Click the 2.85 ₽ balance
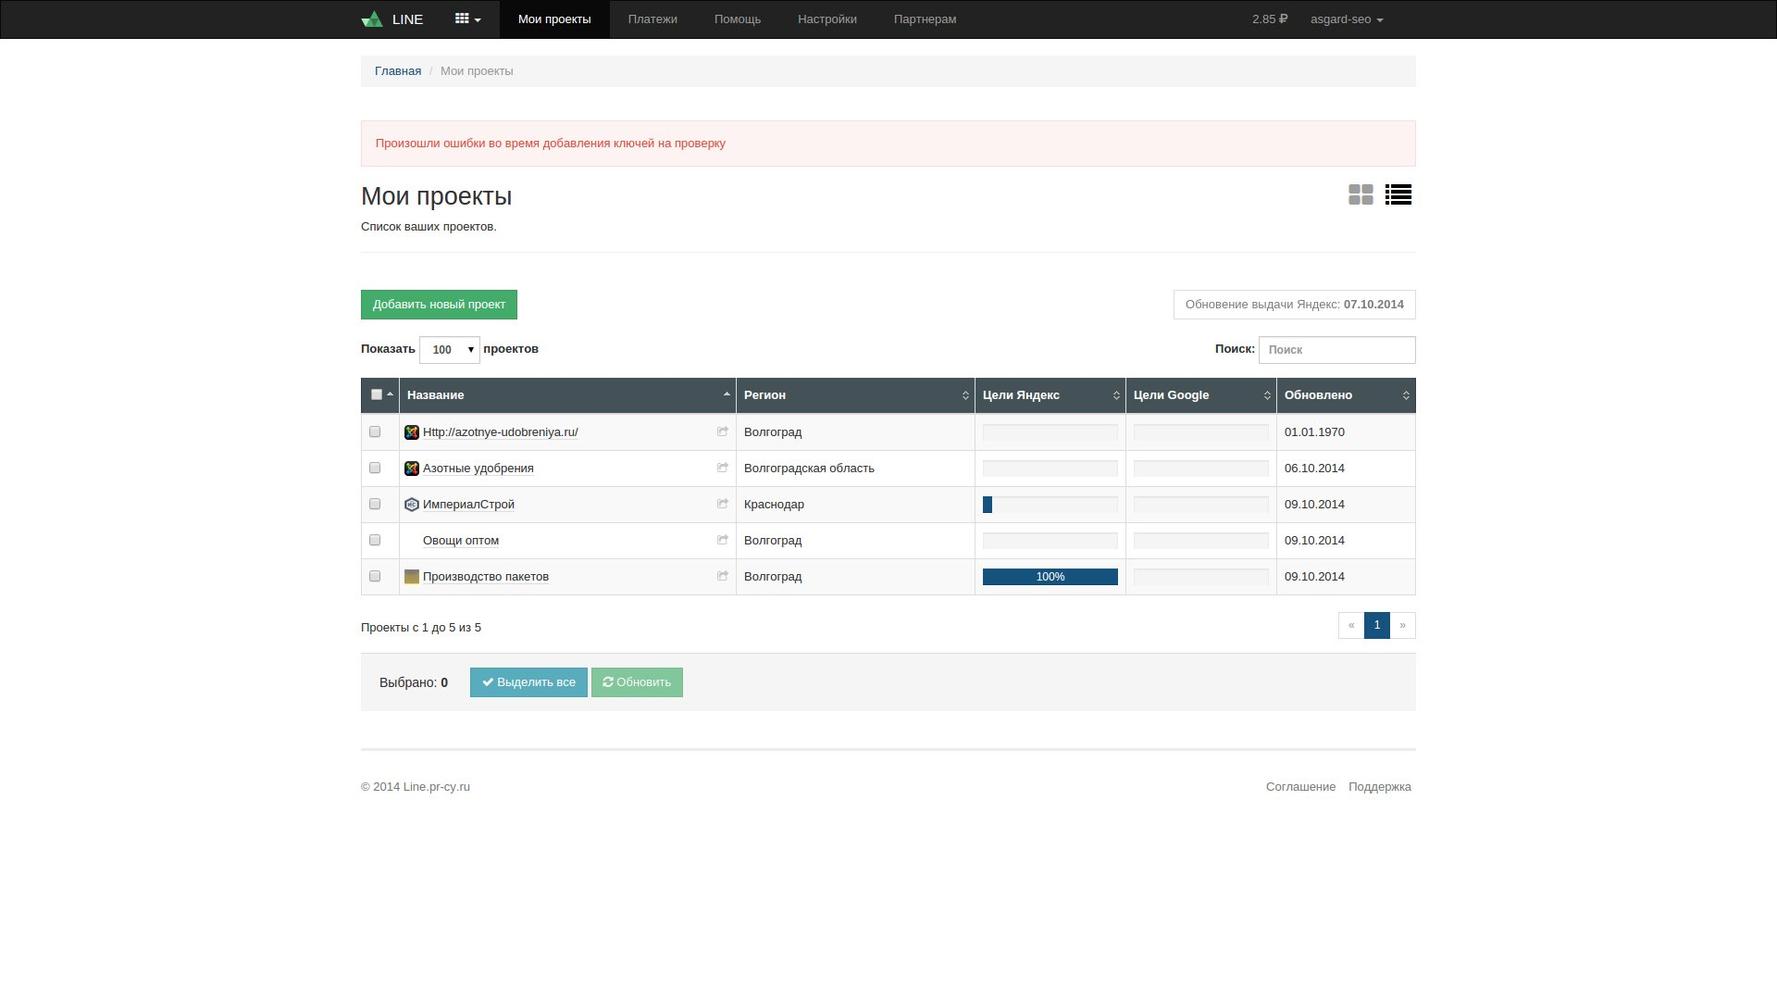 click(x=1270, y=19)
